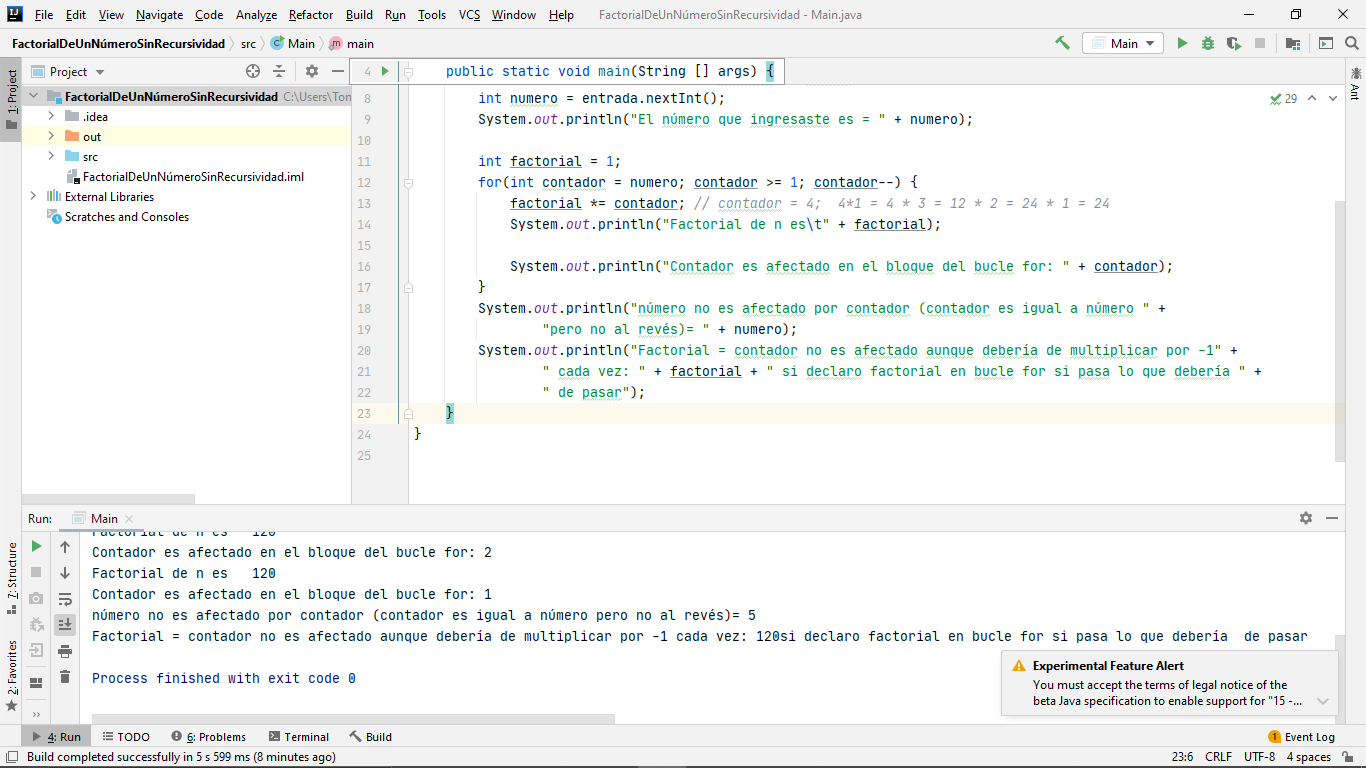Open the Build tool window
1366x768 pixels.
[371, 737]
